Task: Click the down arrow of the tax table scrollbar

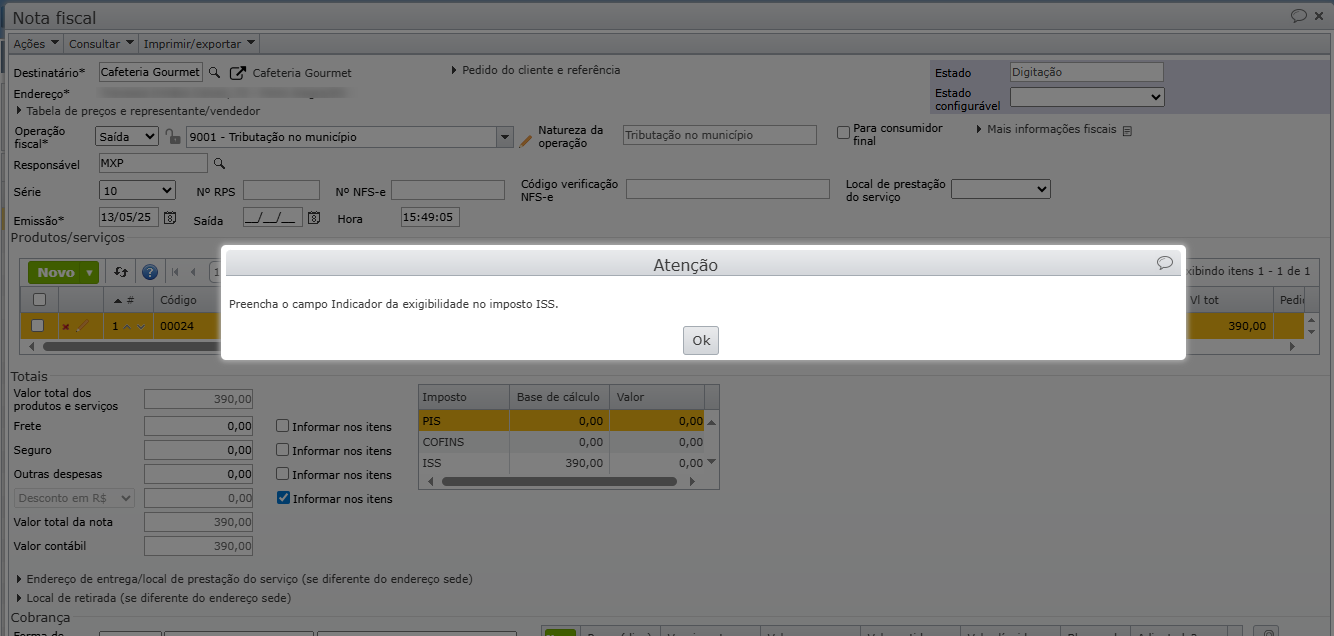Action: (711, 462)
